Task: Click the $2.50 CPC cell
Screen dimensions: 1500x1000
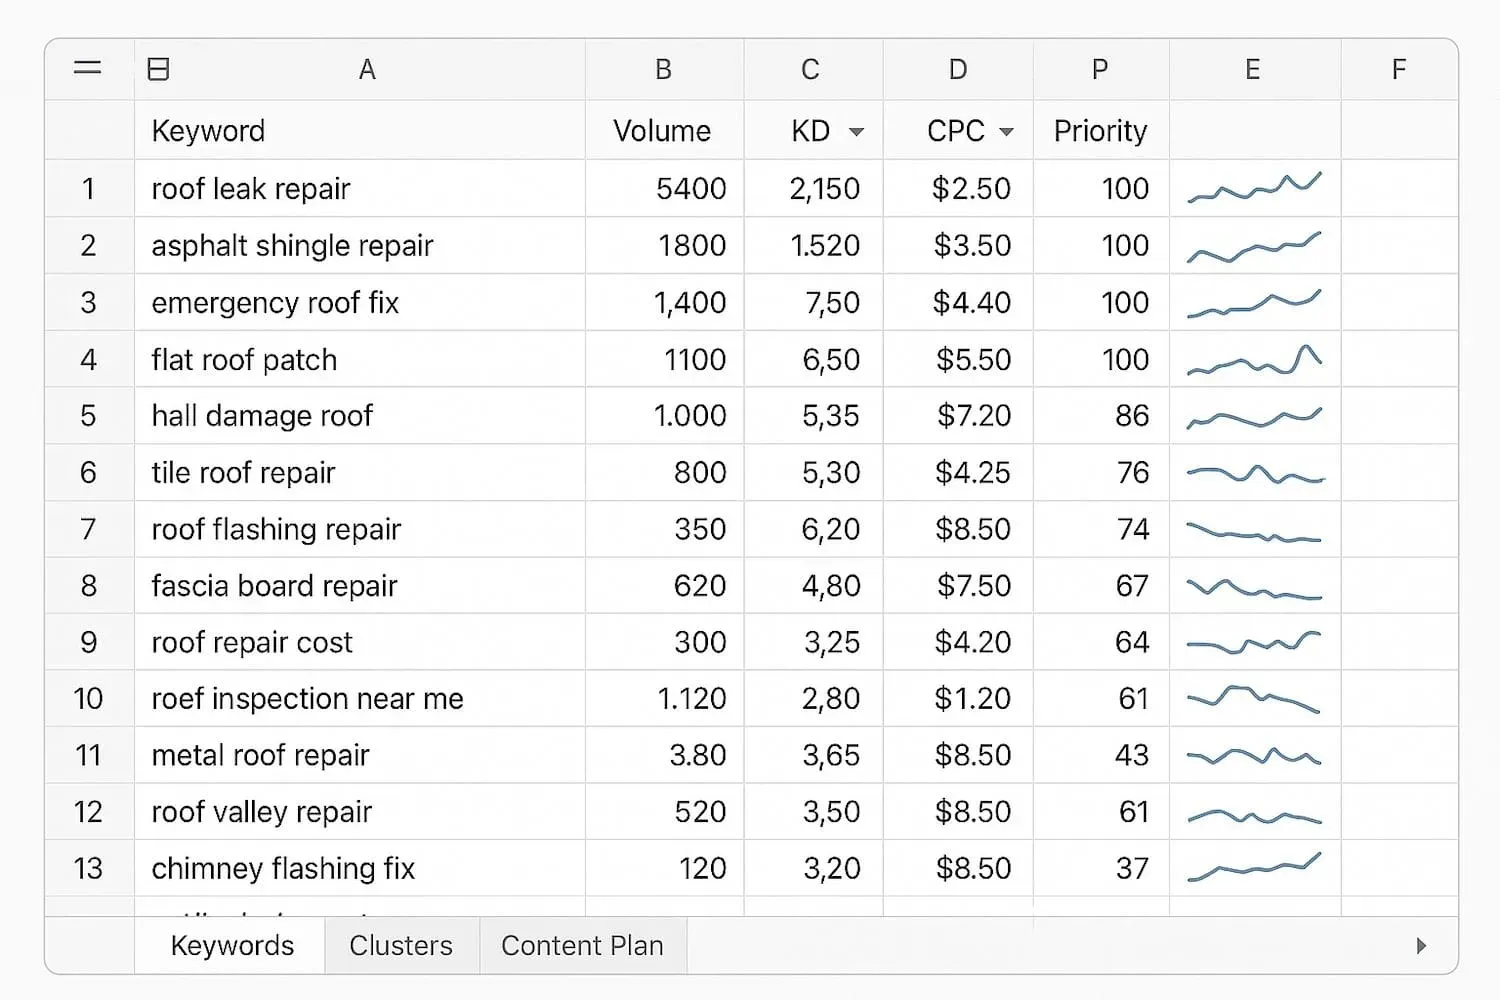Action: coord(957,188)
